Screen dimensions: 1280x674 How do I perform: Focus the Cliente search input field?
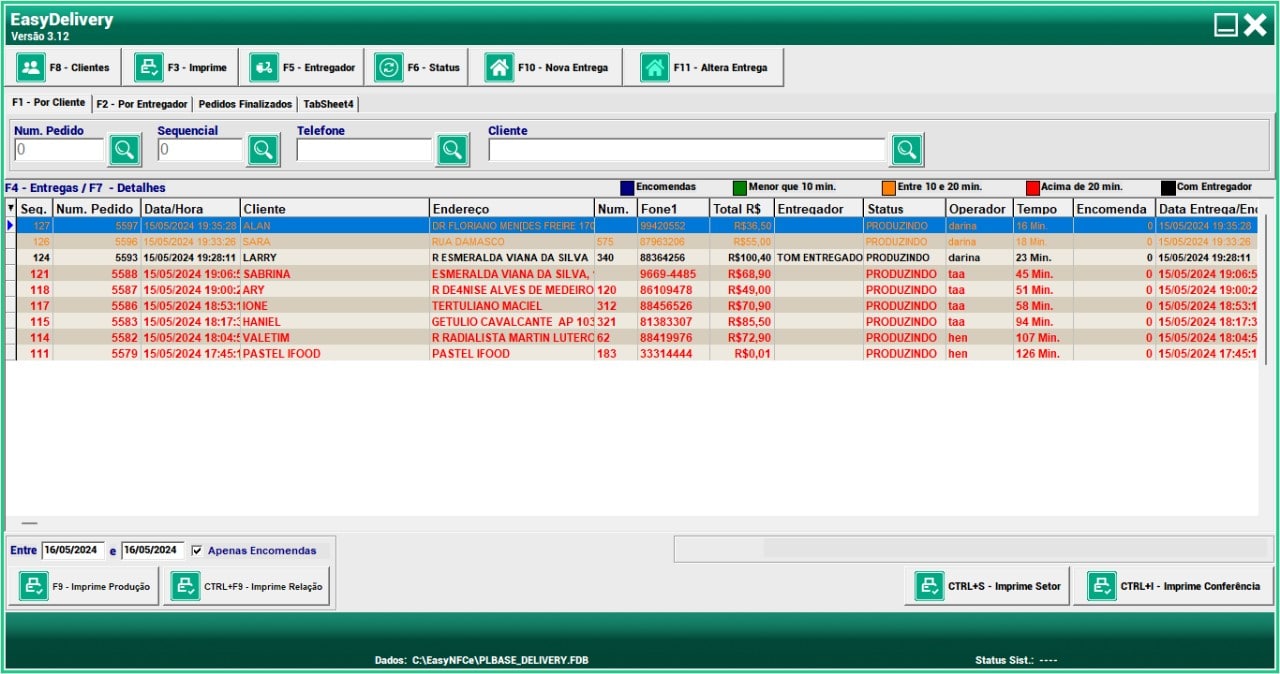tap(687, 150)
